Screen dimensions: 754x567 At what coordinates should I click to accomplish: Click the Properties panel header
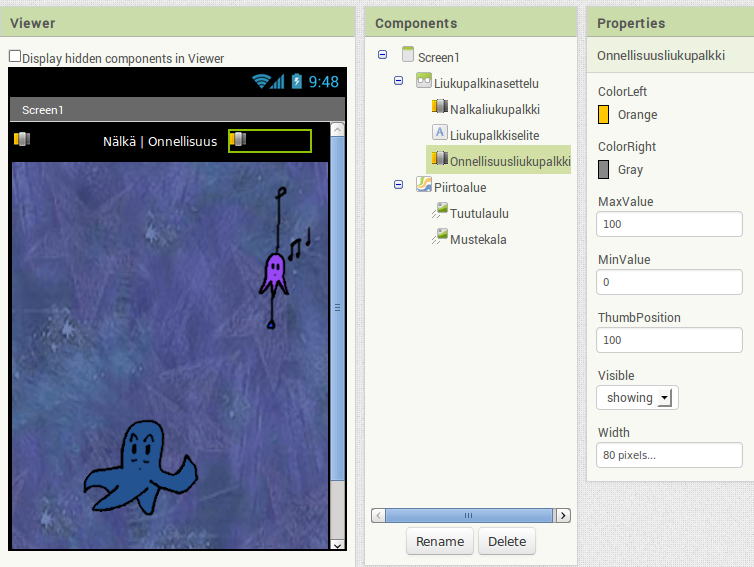coord(670,23)
